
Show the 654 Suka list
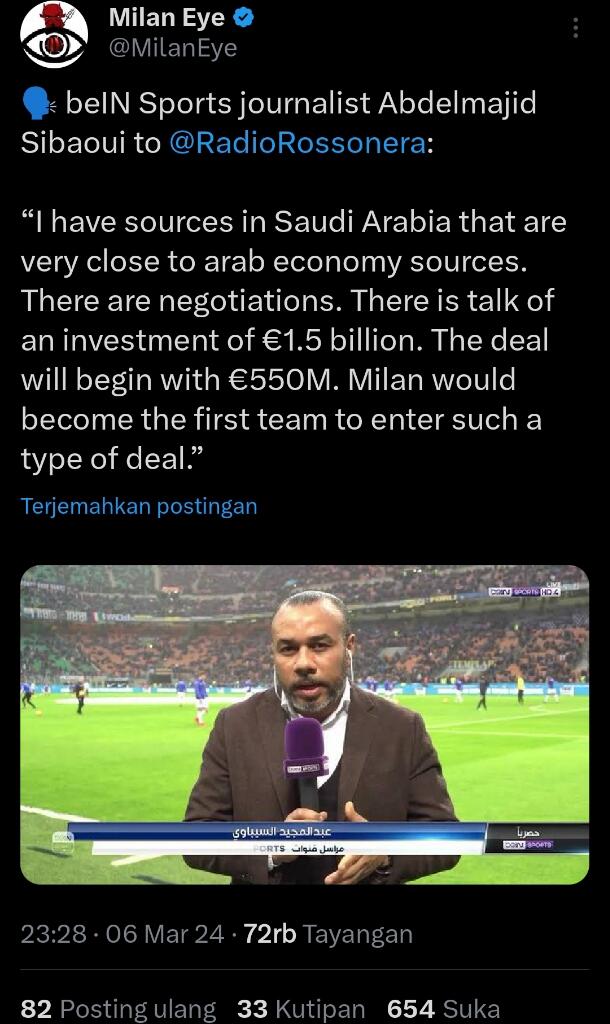click(x=443, y=1008)
